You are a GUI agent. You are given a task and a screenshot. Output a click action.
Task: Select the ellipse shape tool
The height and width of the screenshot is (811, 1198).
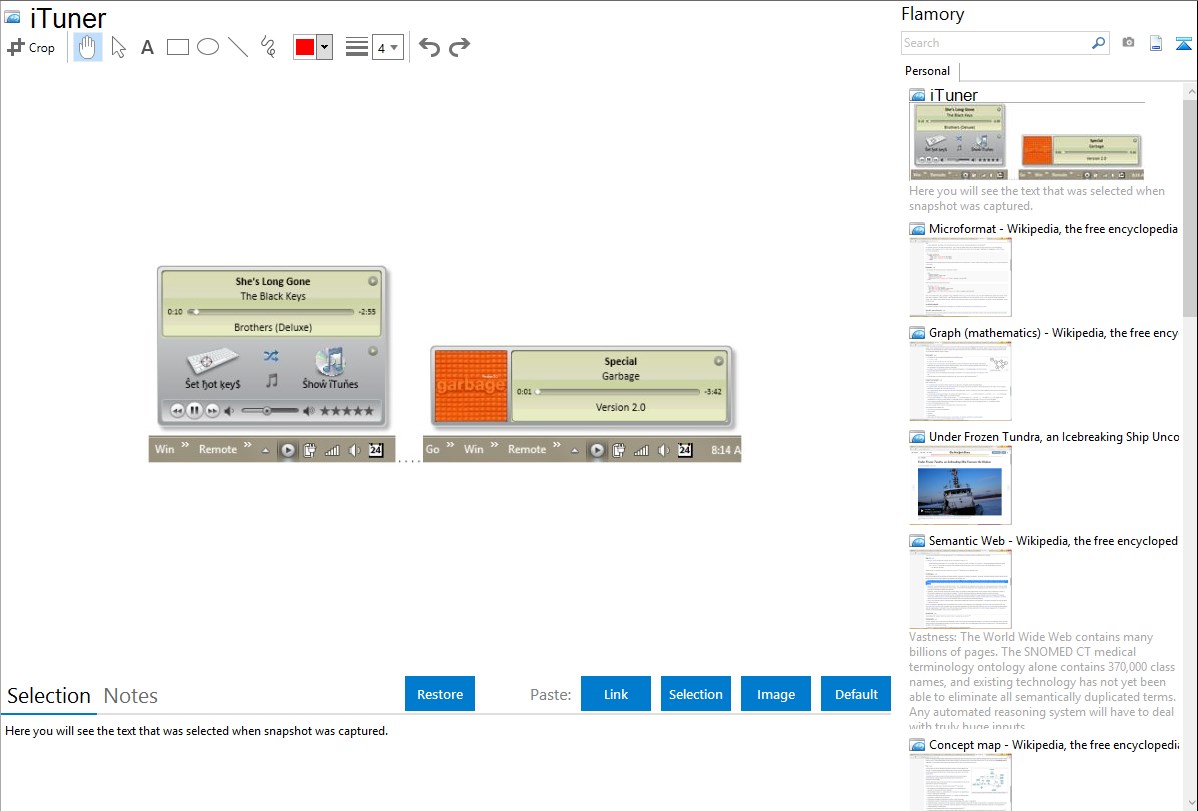tap(208, 47)
